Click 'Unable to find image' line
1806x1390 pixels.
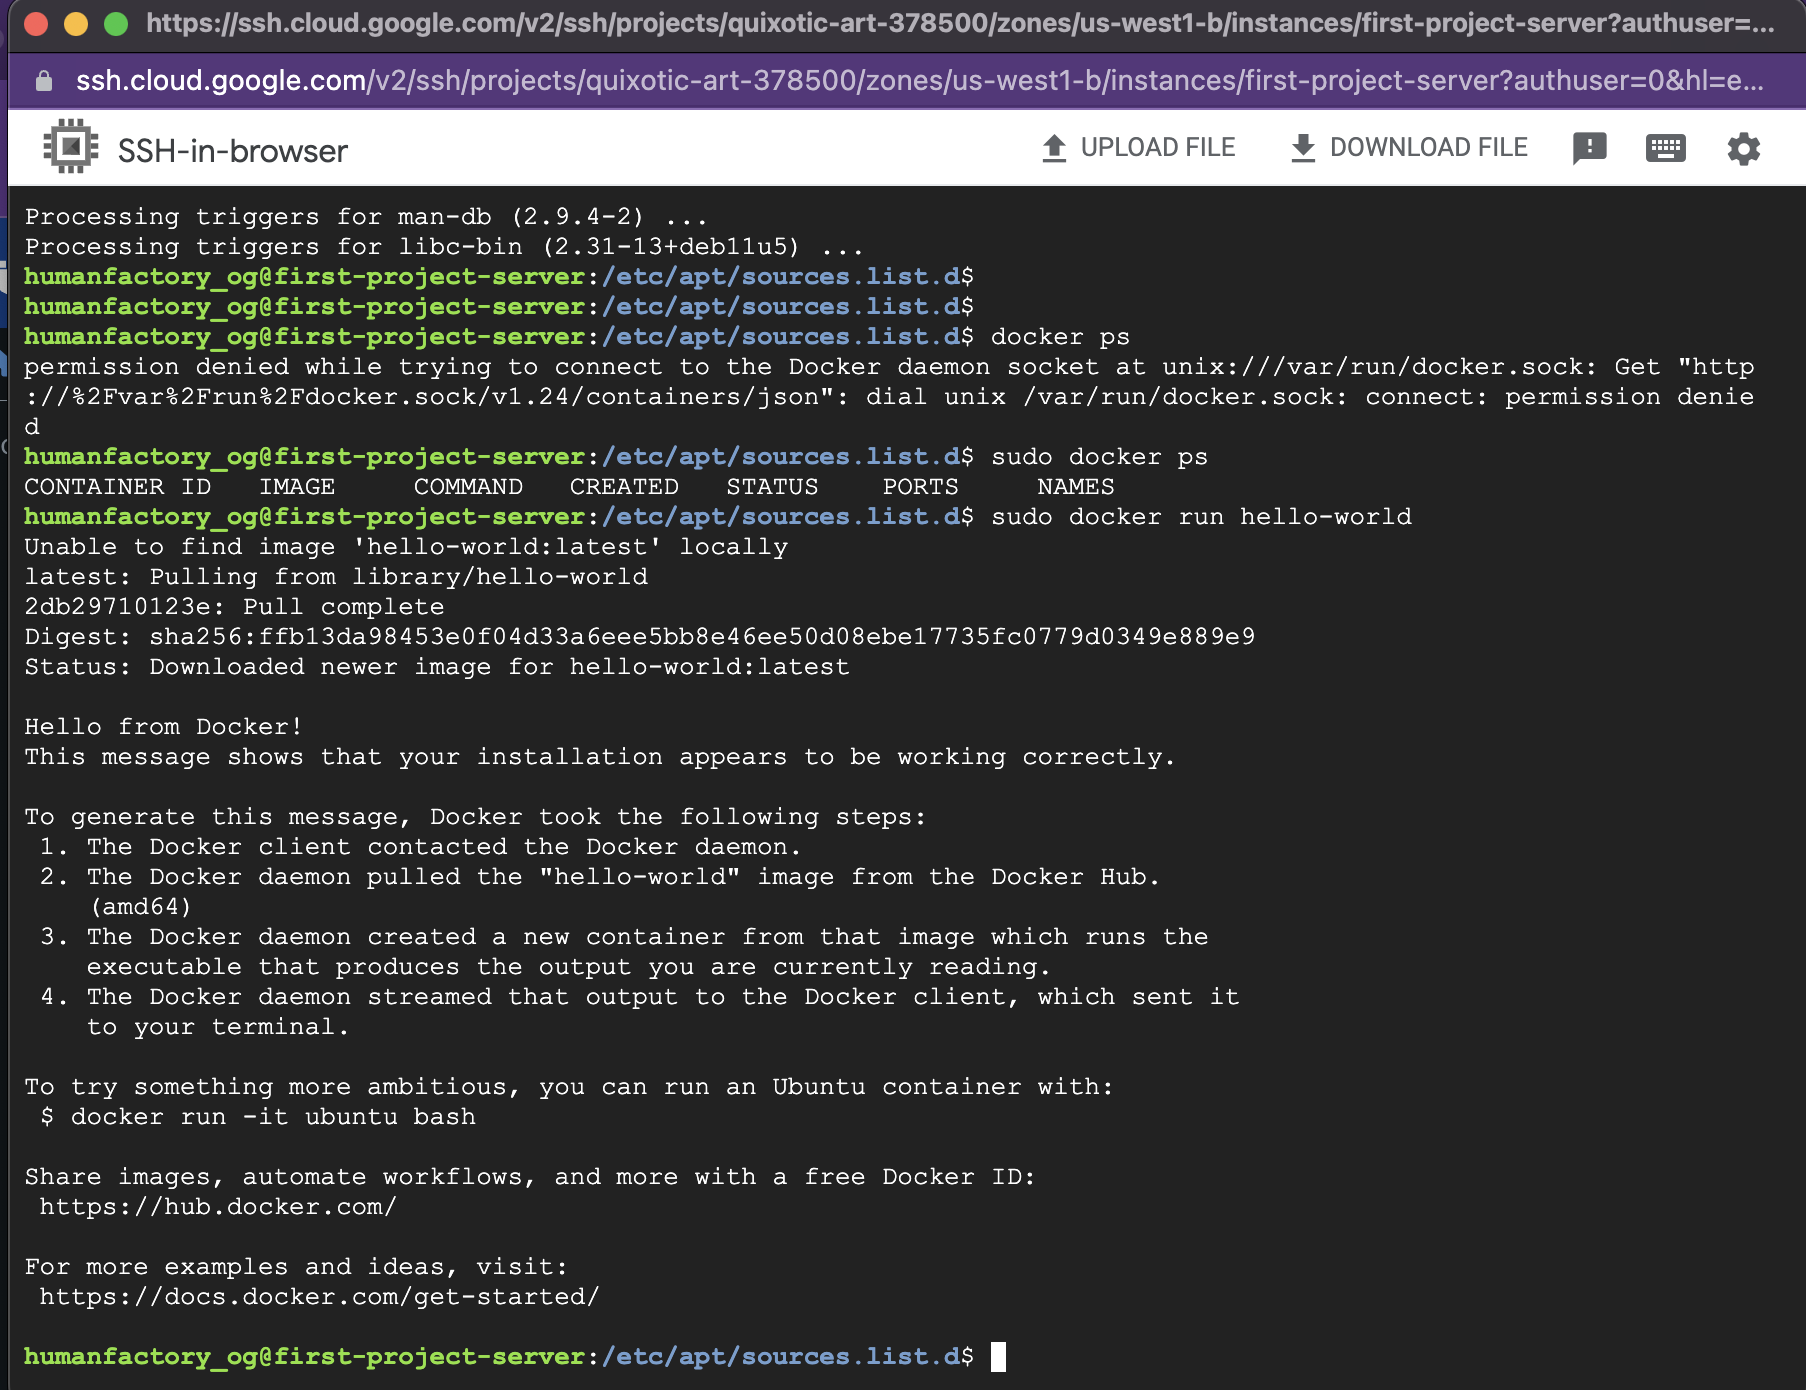(x=406, y=547)
